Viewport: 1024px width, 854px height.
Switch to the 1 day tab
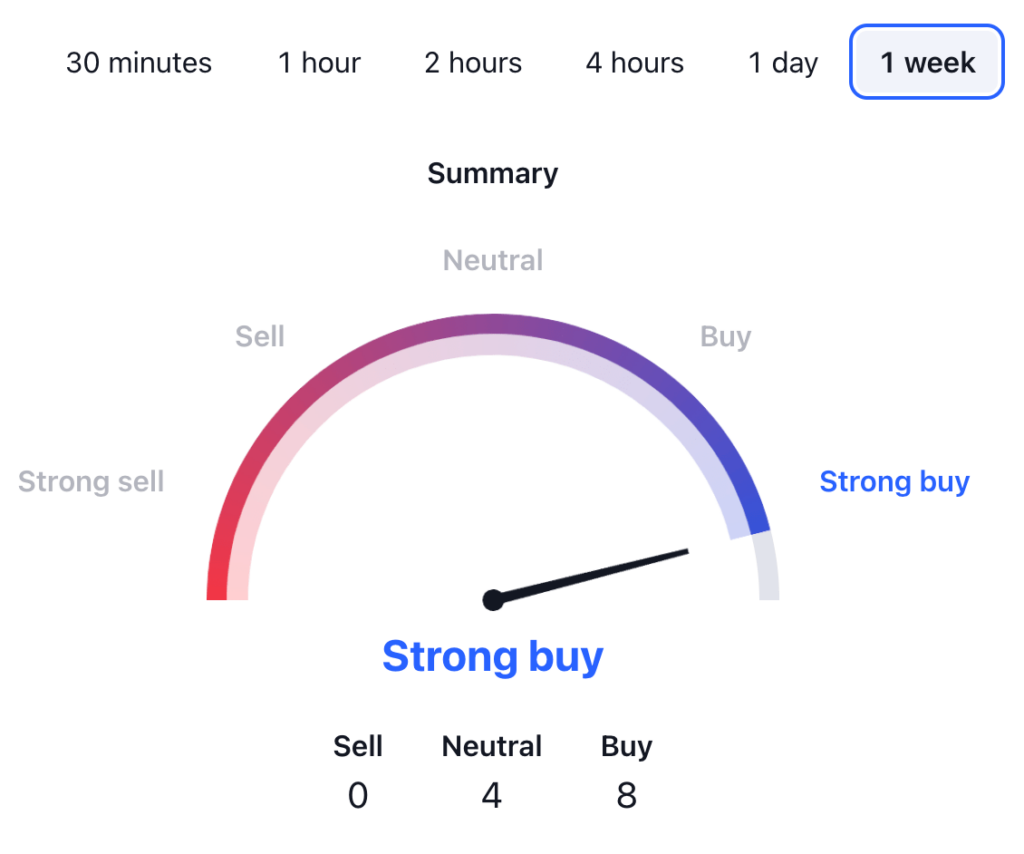point(783,63)
